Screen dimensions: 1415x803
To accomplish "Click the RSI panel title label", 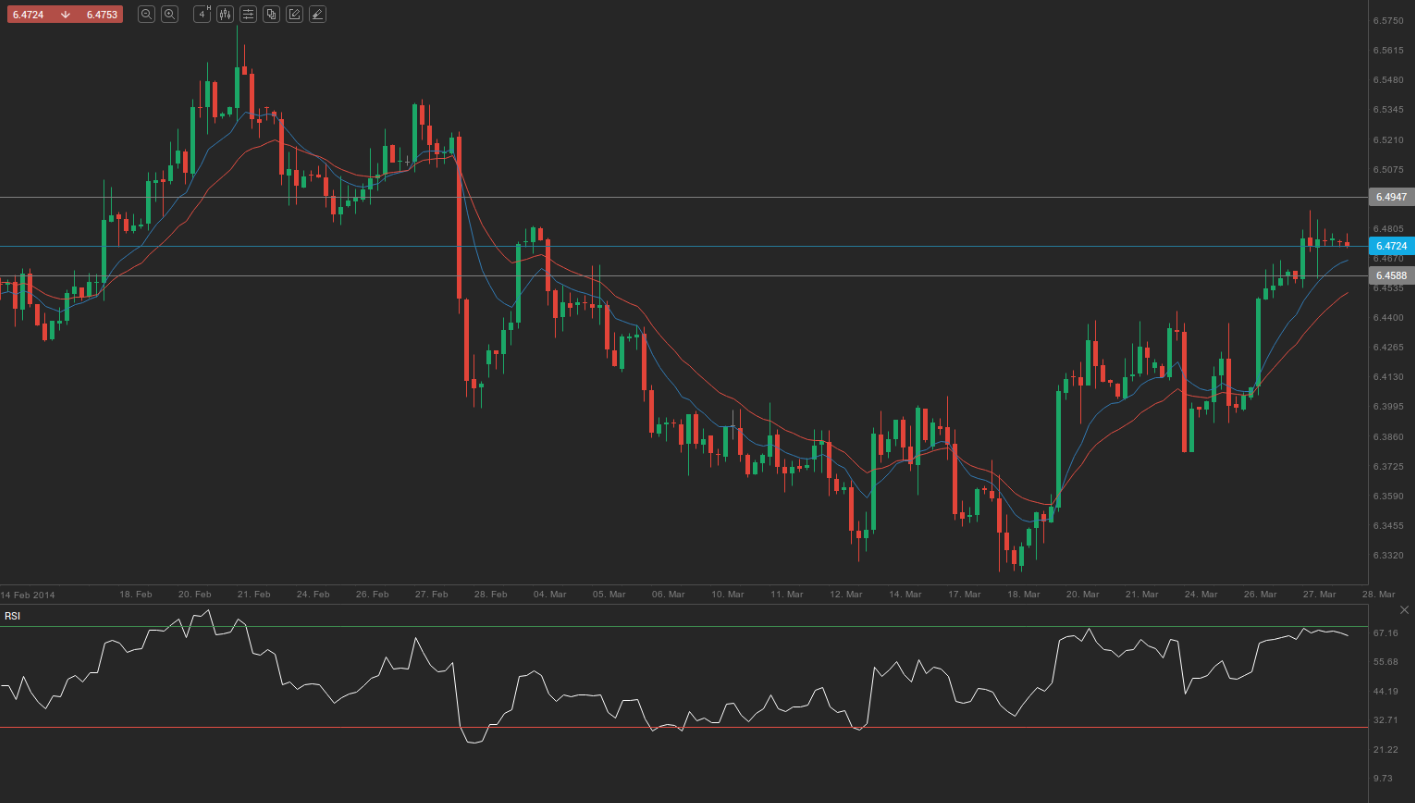I will point(12,616).
